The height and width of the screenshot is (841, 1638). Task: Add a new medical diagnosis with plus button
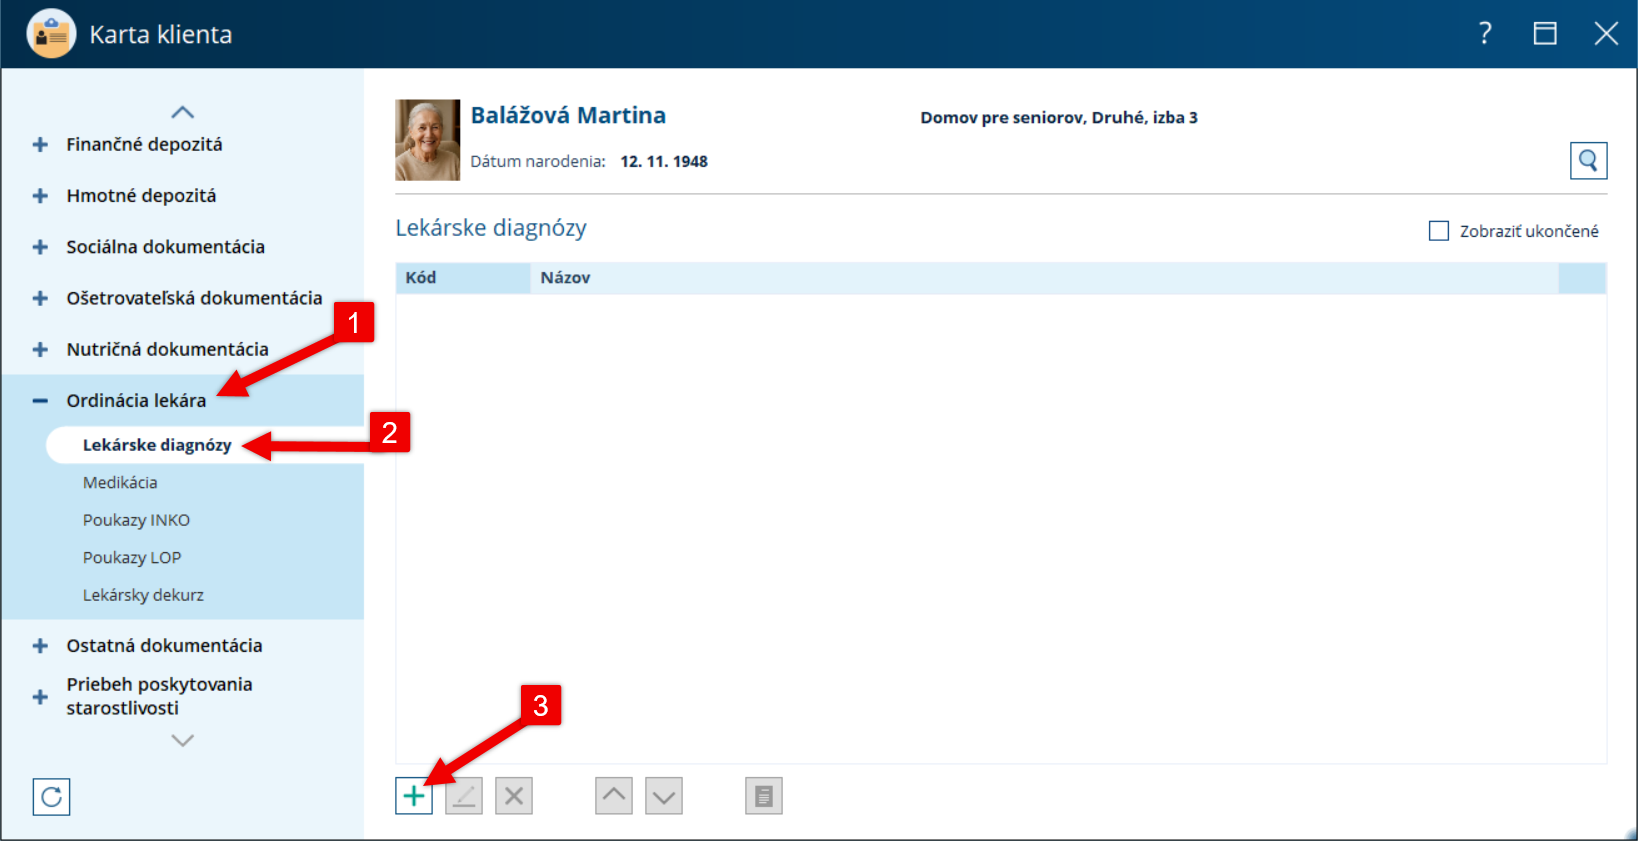click(414, 796)
